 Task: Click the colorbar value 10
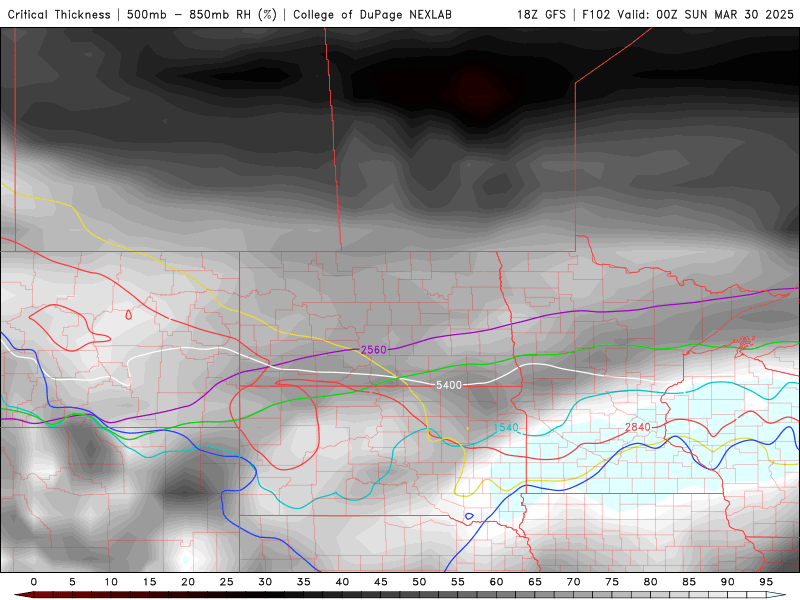tap(111, 582)
